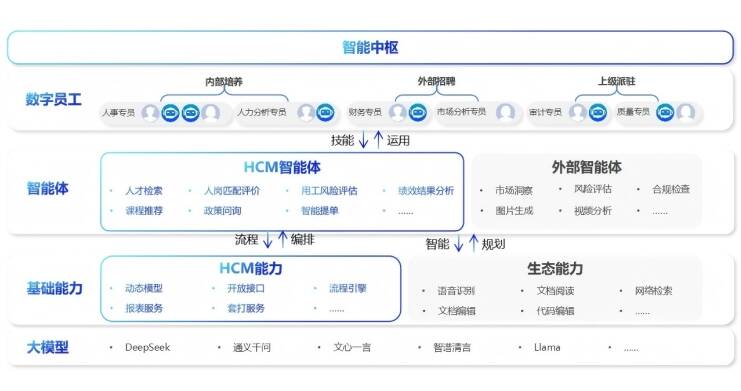The image size is (741, 391).
Task: Click the 人事专员 label
Action: click(119, 113)
